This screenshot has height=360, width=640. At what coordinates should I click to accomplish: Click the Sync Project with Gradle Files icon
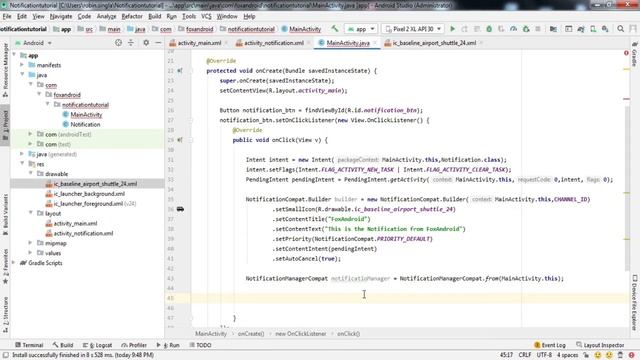(581, 29)
